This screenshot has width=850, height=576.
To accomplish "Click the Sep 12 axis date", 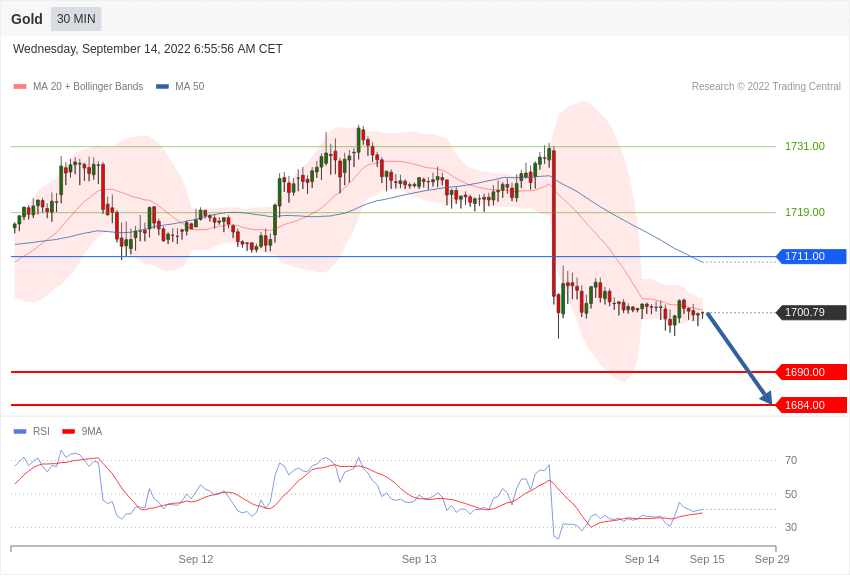I will (x=196, y=559).
